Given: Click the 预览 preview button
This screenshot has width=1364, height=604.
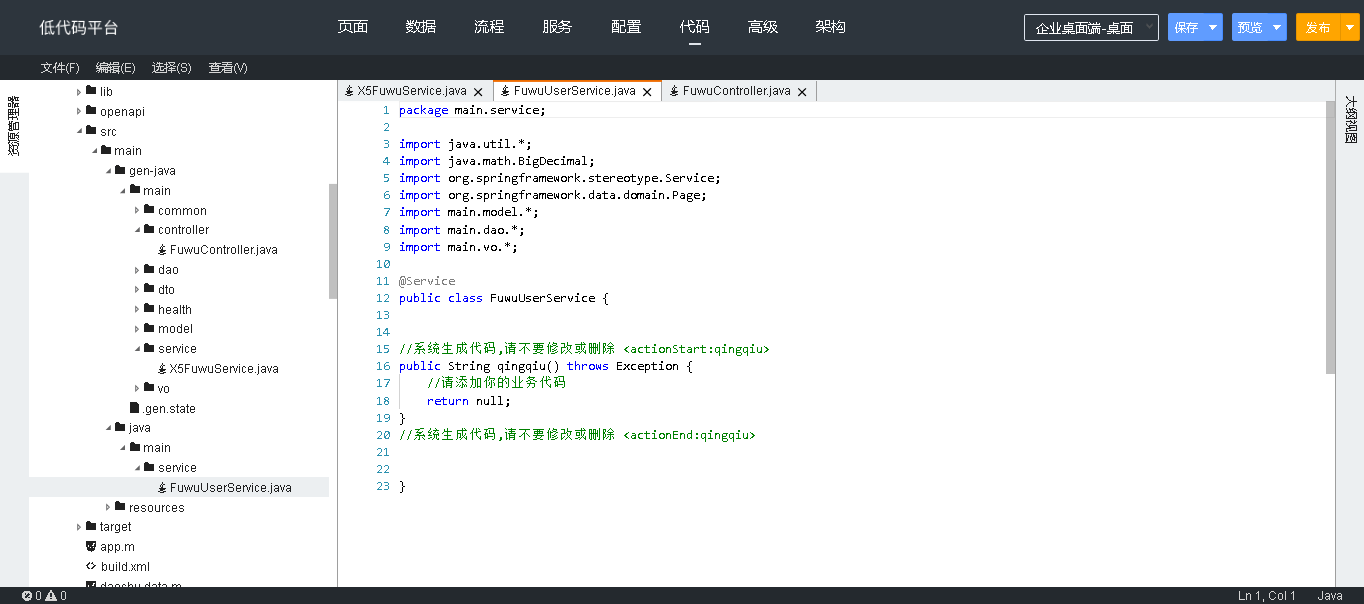Looking at the screenshot, I should pyautogui.click(x=1250, y=28).
